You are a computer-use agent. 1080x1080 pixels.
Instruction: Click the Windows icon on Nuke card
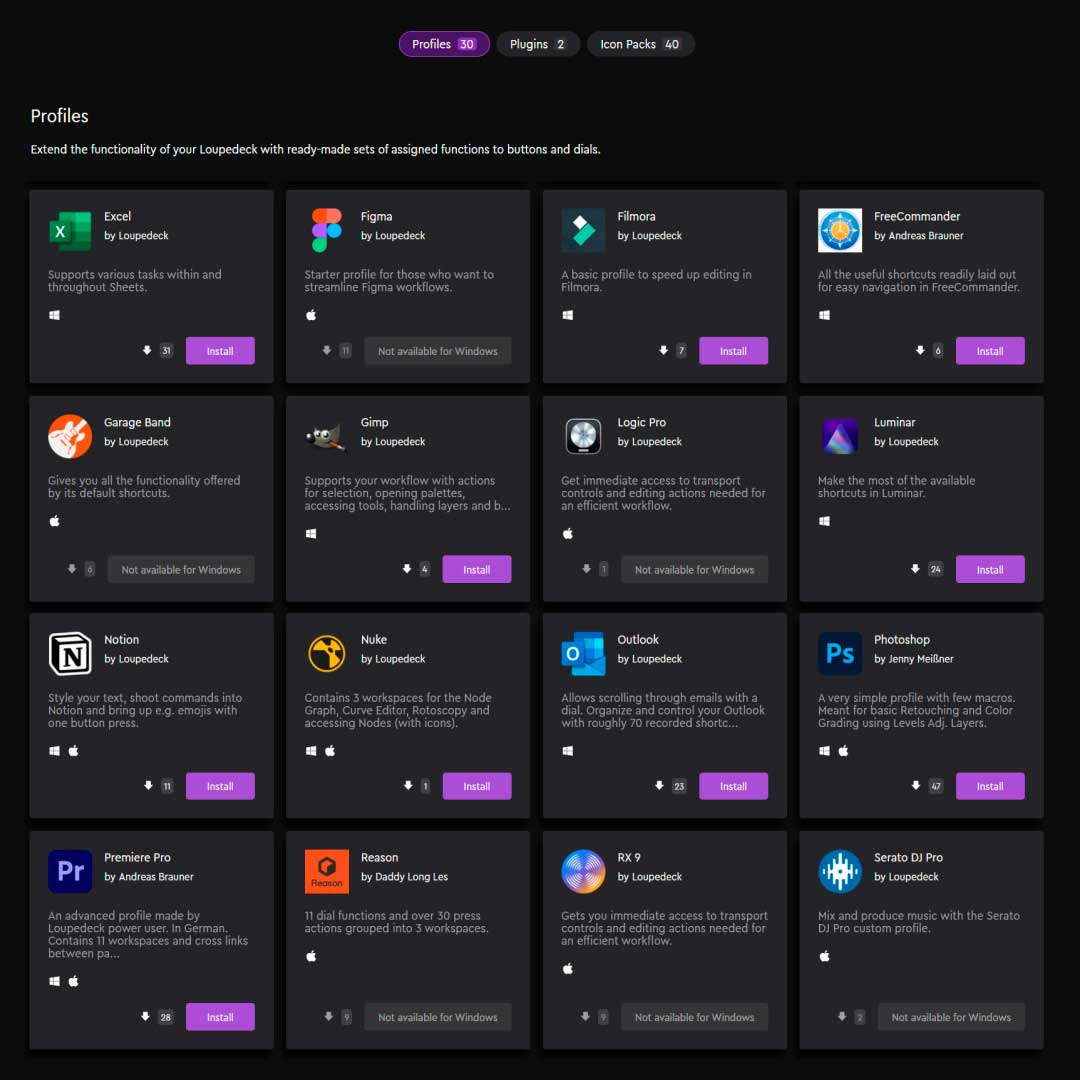(x=311, y=751)
